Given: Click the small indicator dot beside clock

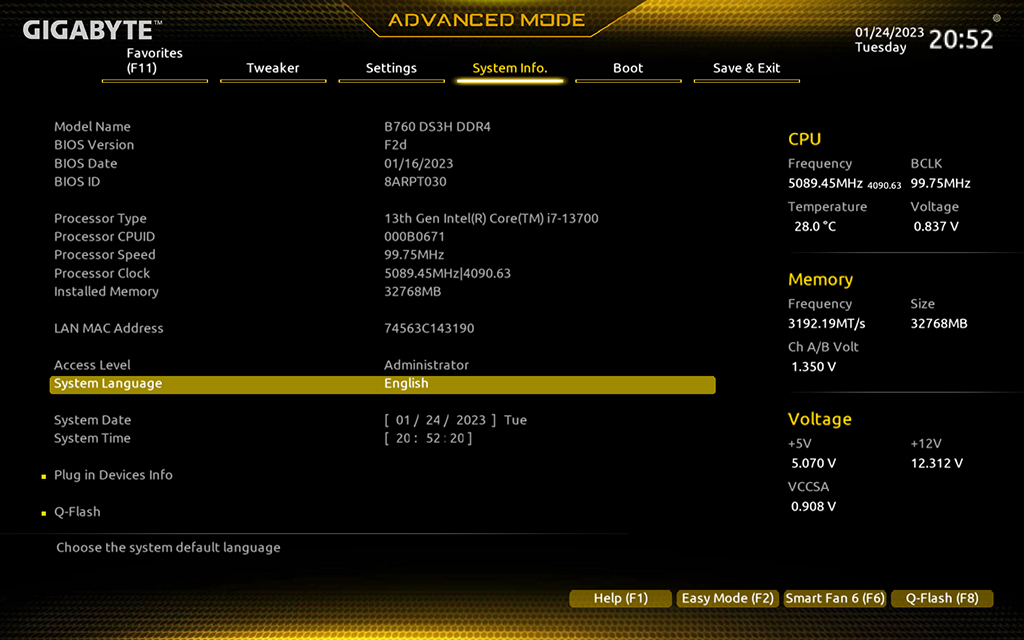Looking at the screenshot, I should click(997, 18).
